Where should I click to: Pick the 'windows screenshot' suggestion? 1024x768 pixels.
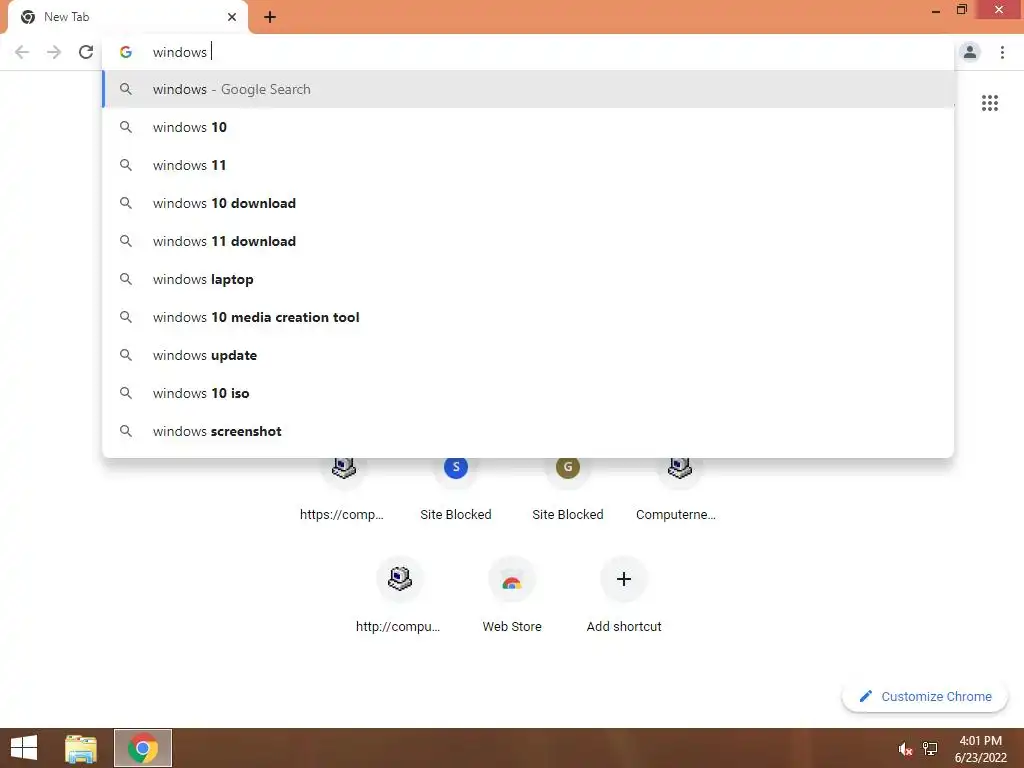pyautogui.click(x=528, y=431)
